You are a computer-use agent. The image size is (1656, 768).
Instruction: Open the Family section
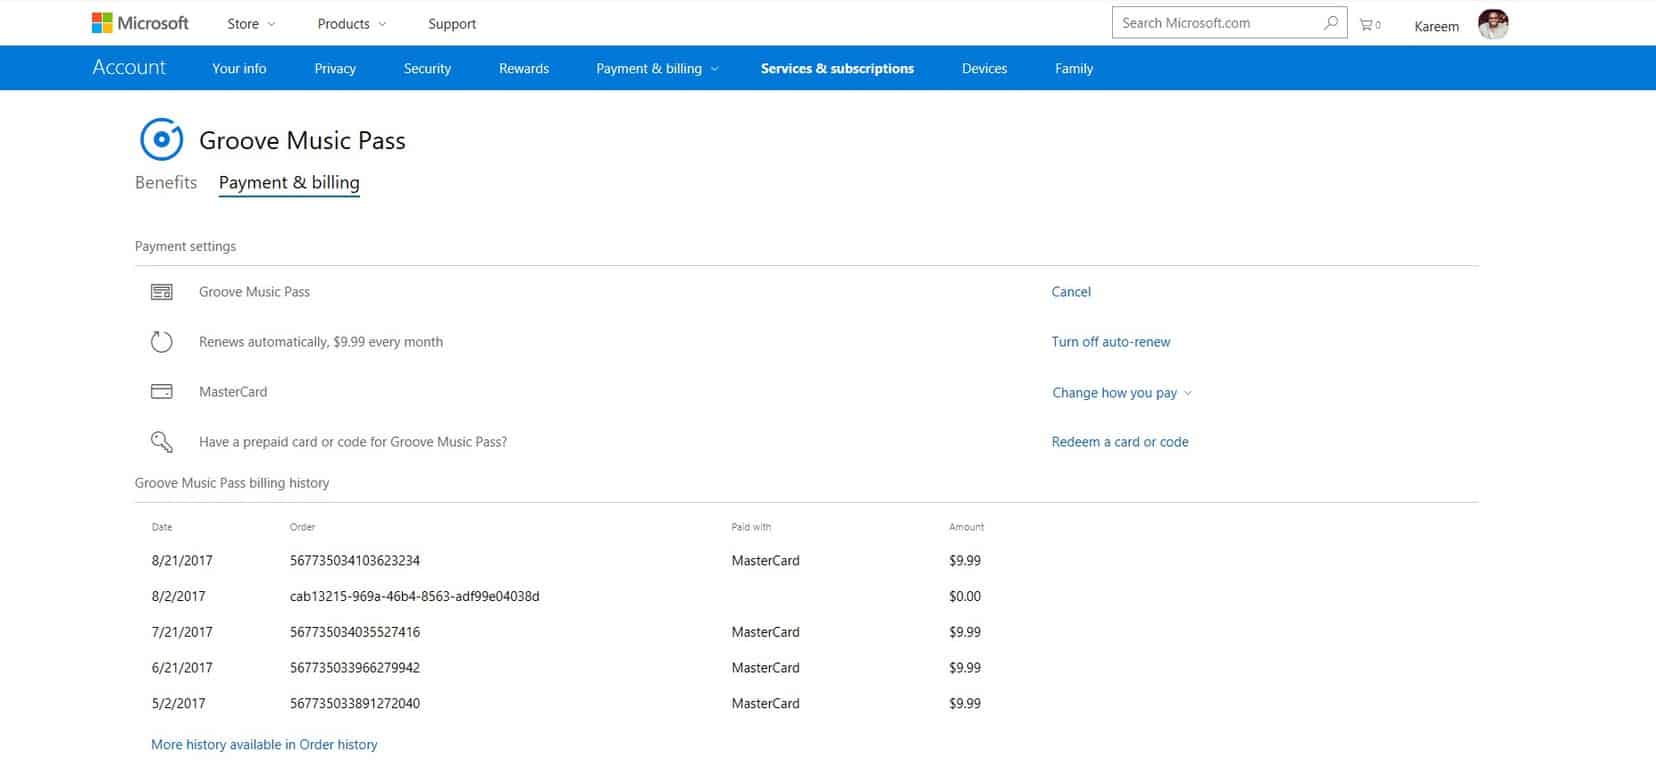(x=1074, y=69)
